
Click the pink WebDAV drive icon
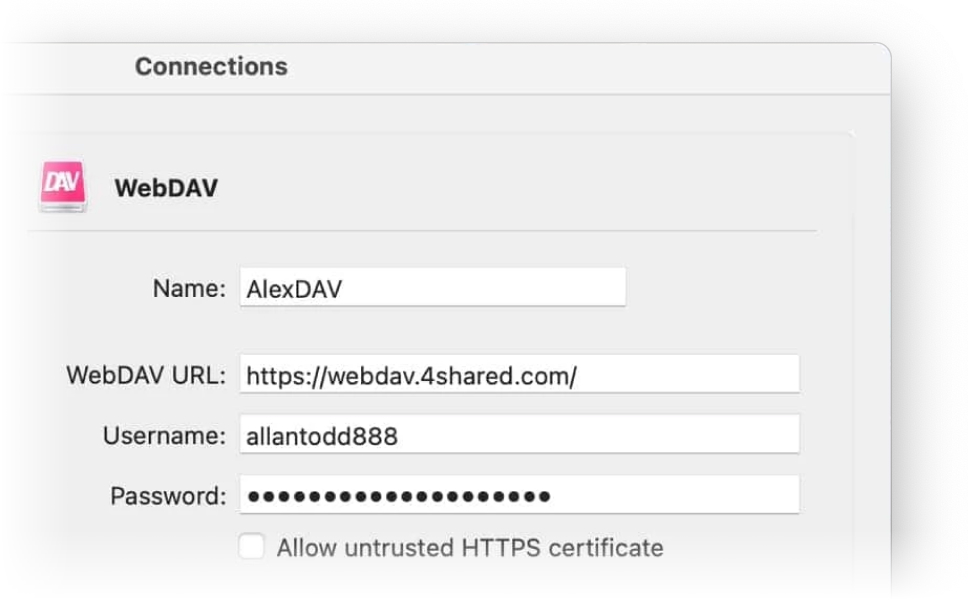tap(62, 186)
